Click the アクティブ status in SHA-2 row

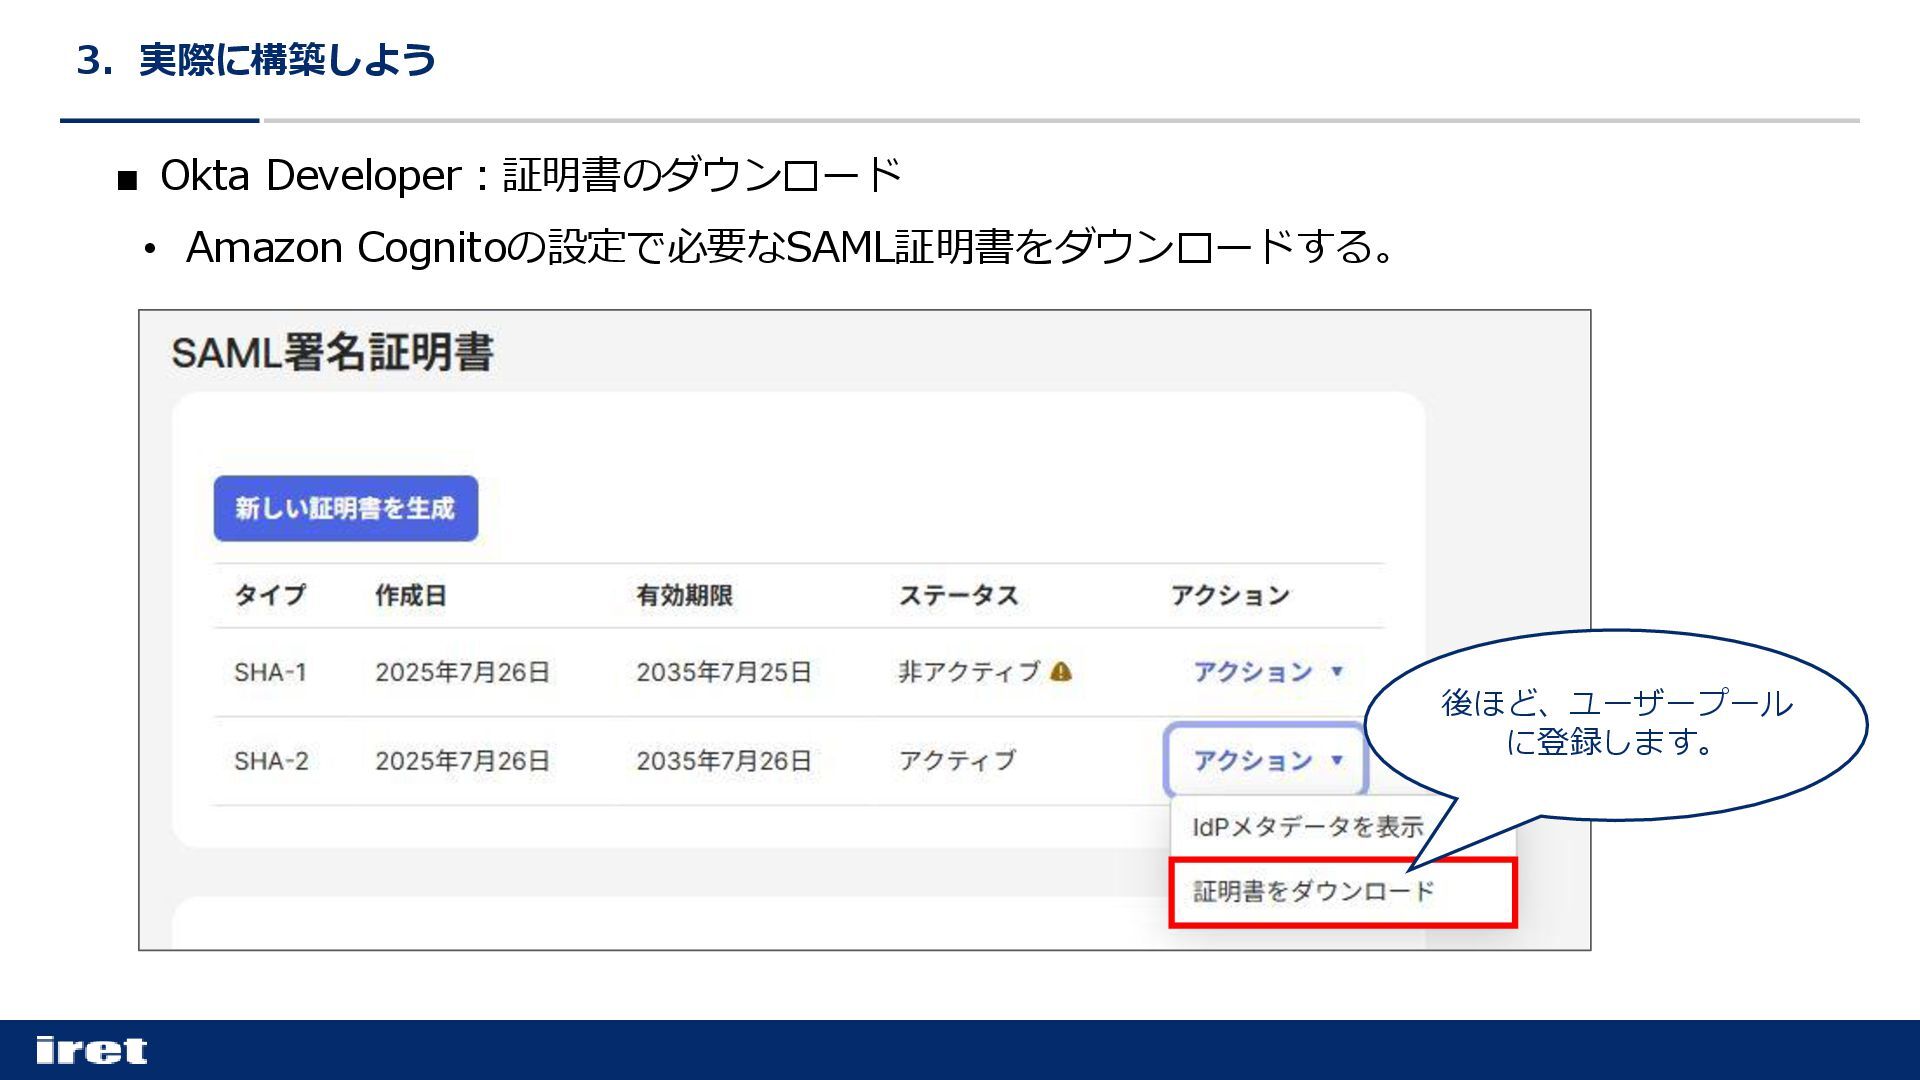click(956, 761)
